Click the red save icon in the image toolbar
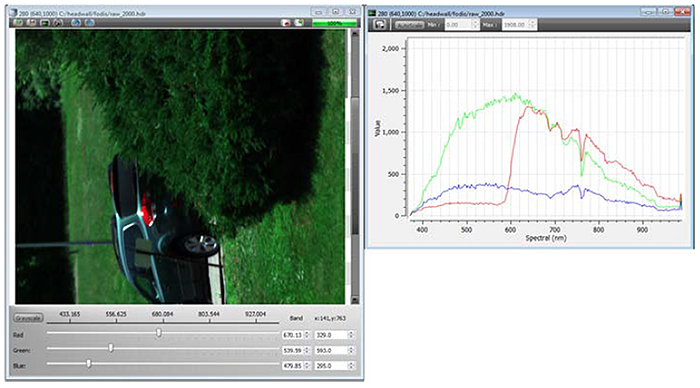Image resolution: width=700 pixels, height=388 pixels. pos(31,23)
